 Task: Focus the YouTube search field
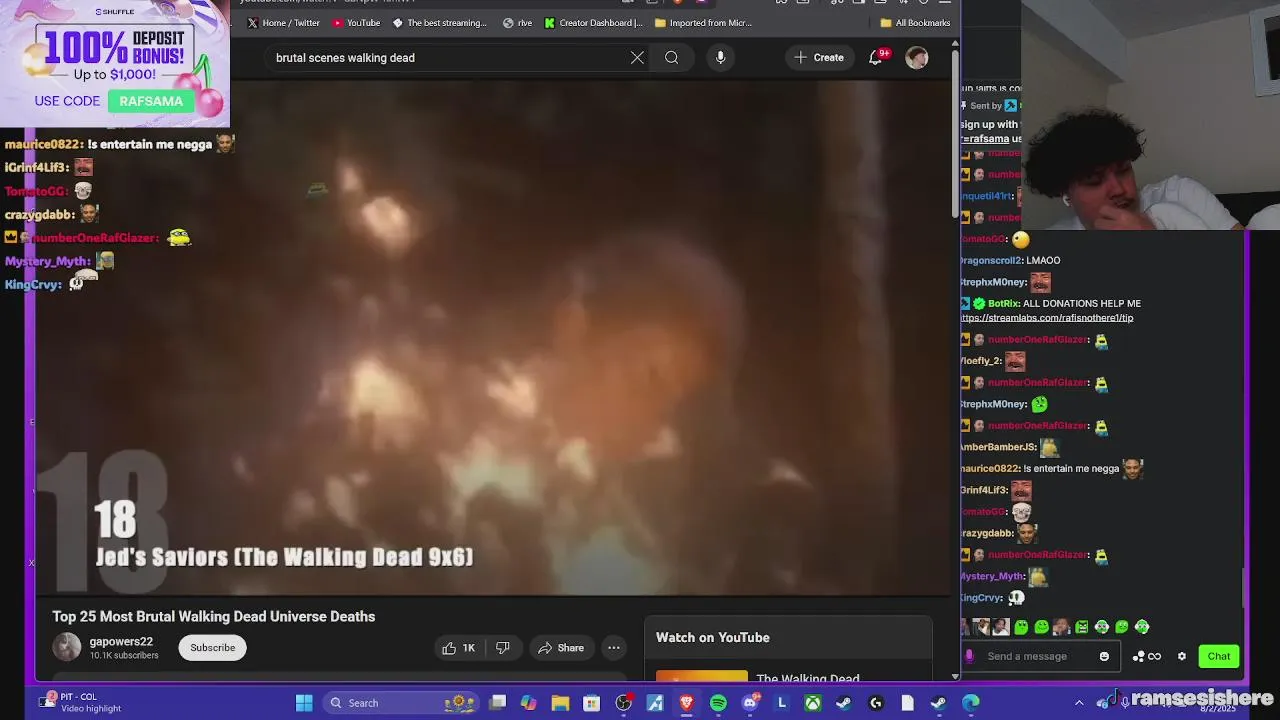pos(450,58)
